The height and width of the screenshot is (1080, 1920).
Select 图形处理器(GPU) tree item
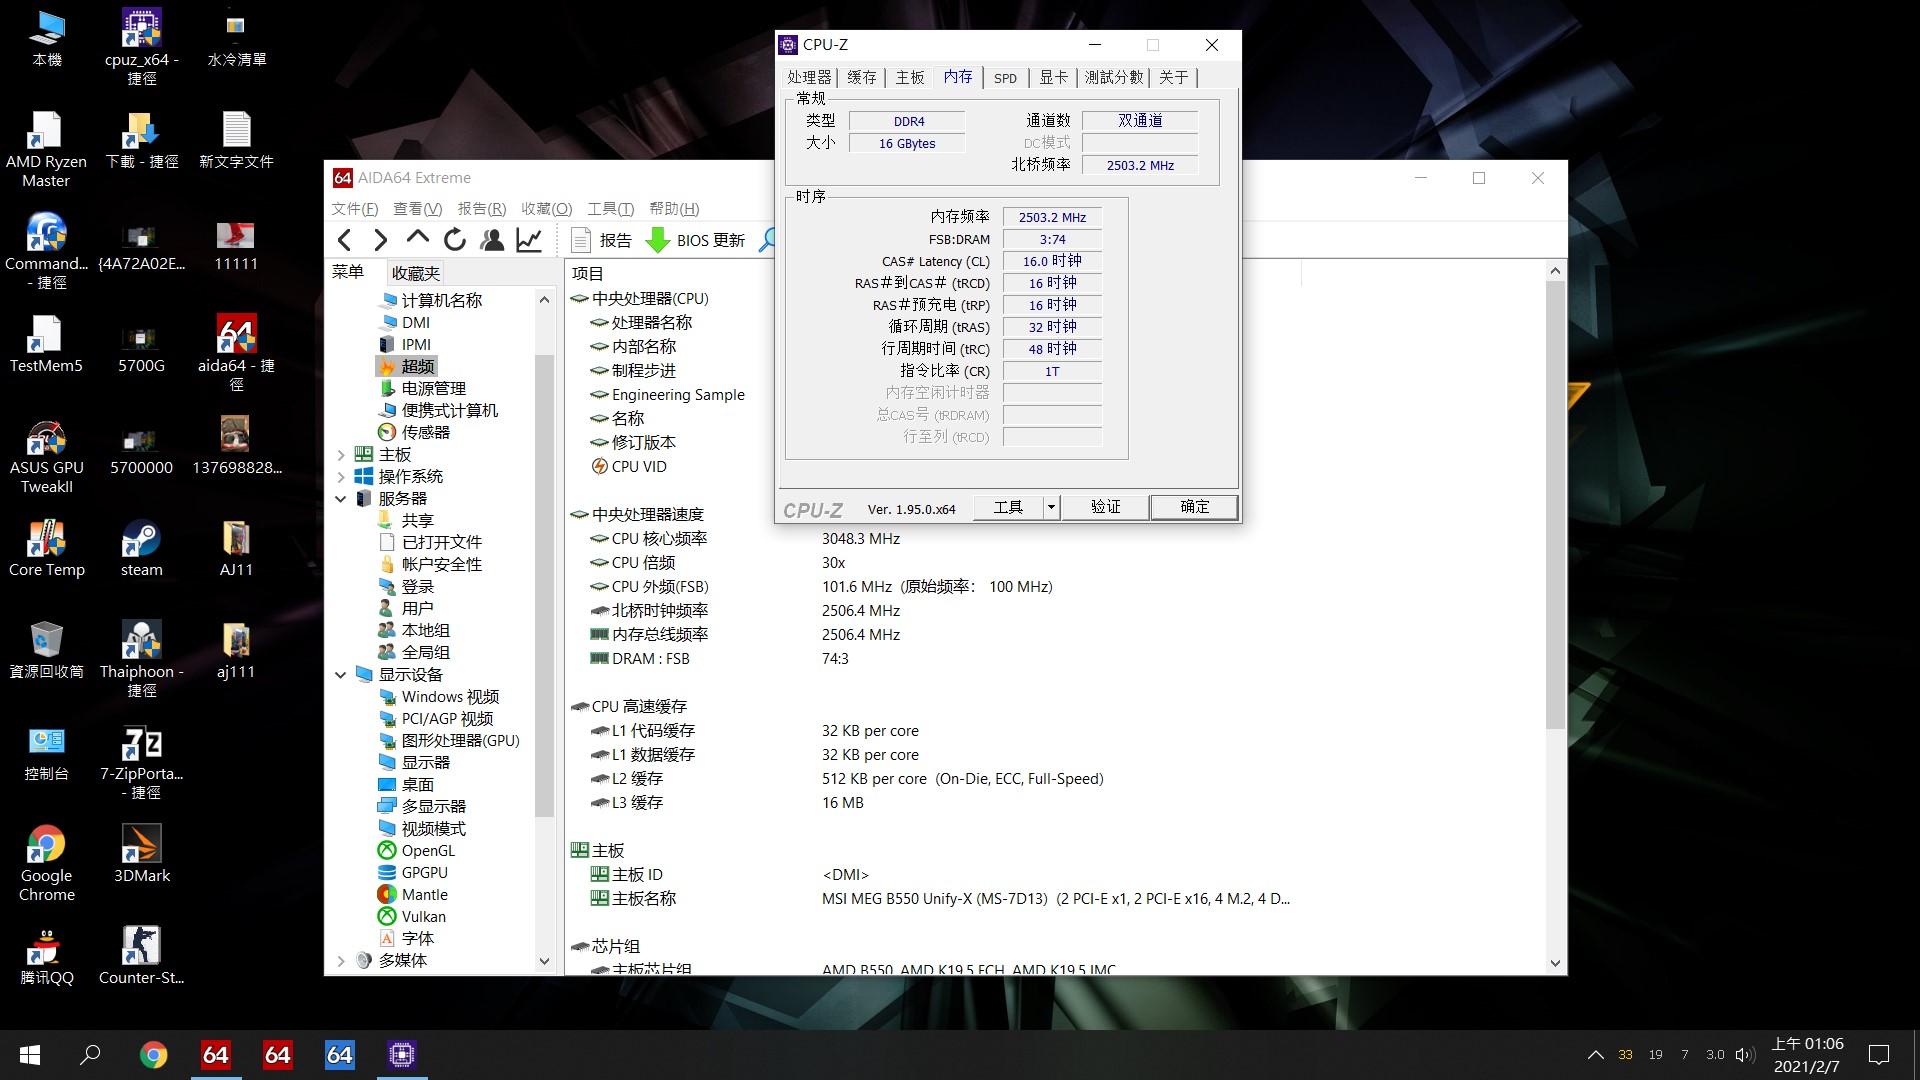pos(450,741)
